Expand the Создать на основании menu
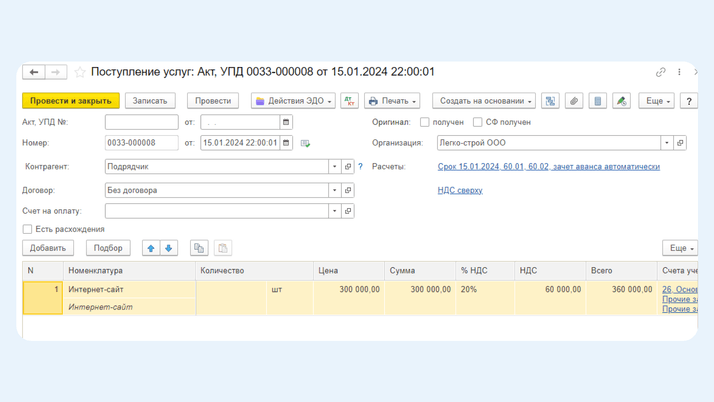The height and width of the screenshot is (402, 714). (484, 101)
